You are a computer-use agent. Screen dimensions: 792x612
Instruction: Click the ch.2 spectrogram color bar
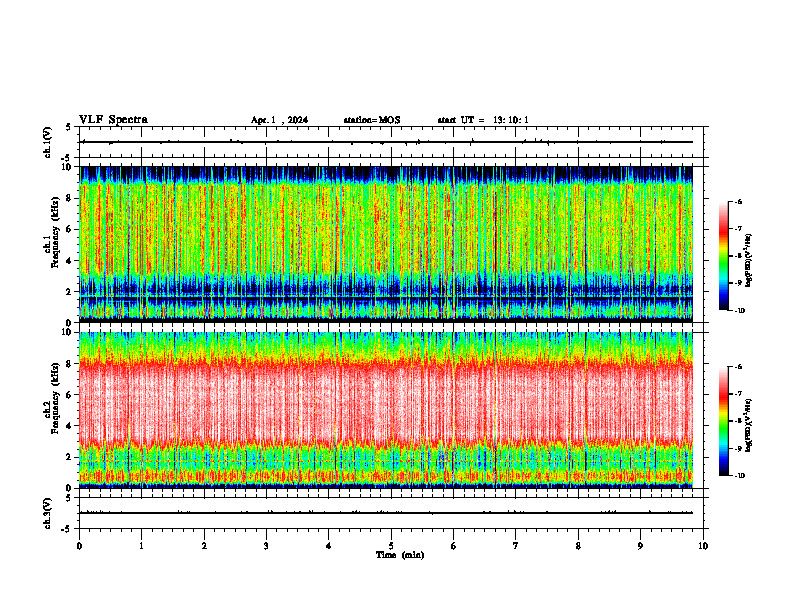point(724,421)
